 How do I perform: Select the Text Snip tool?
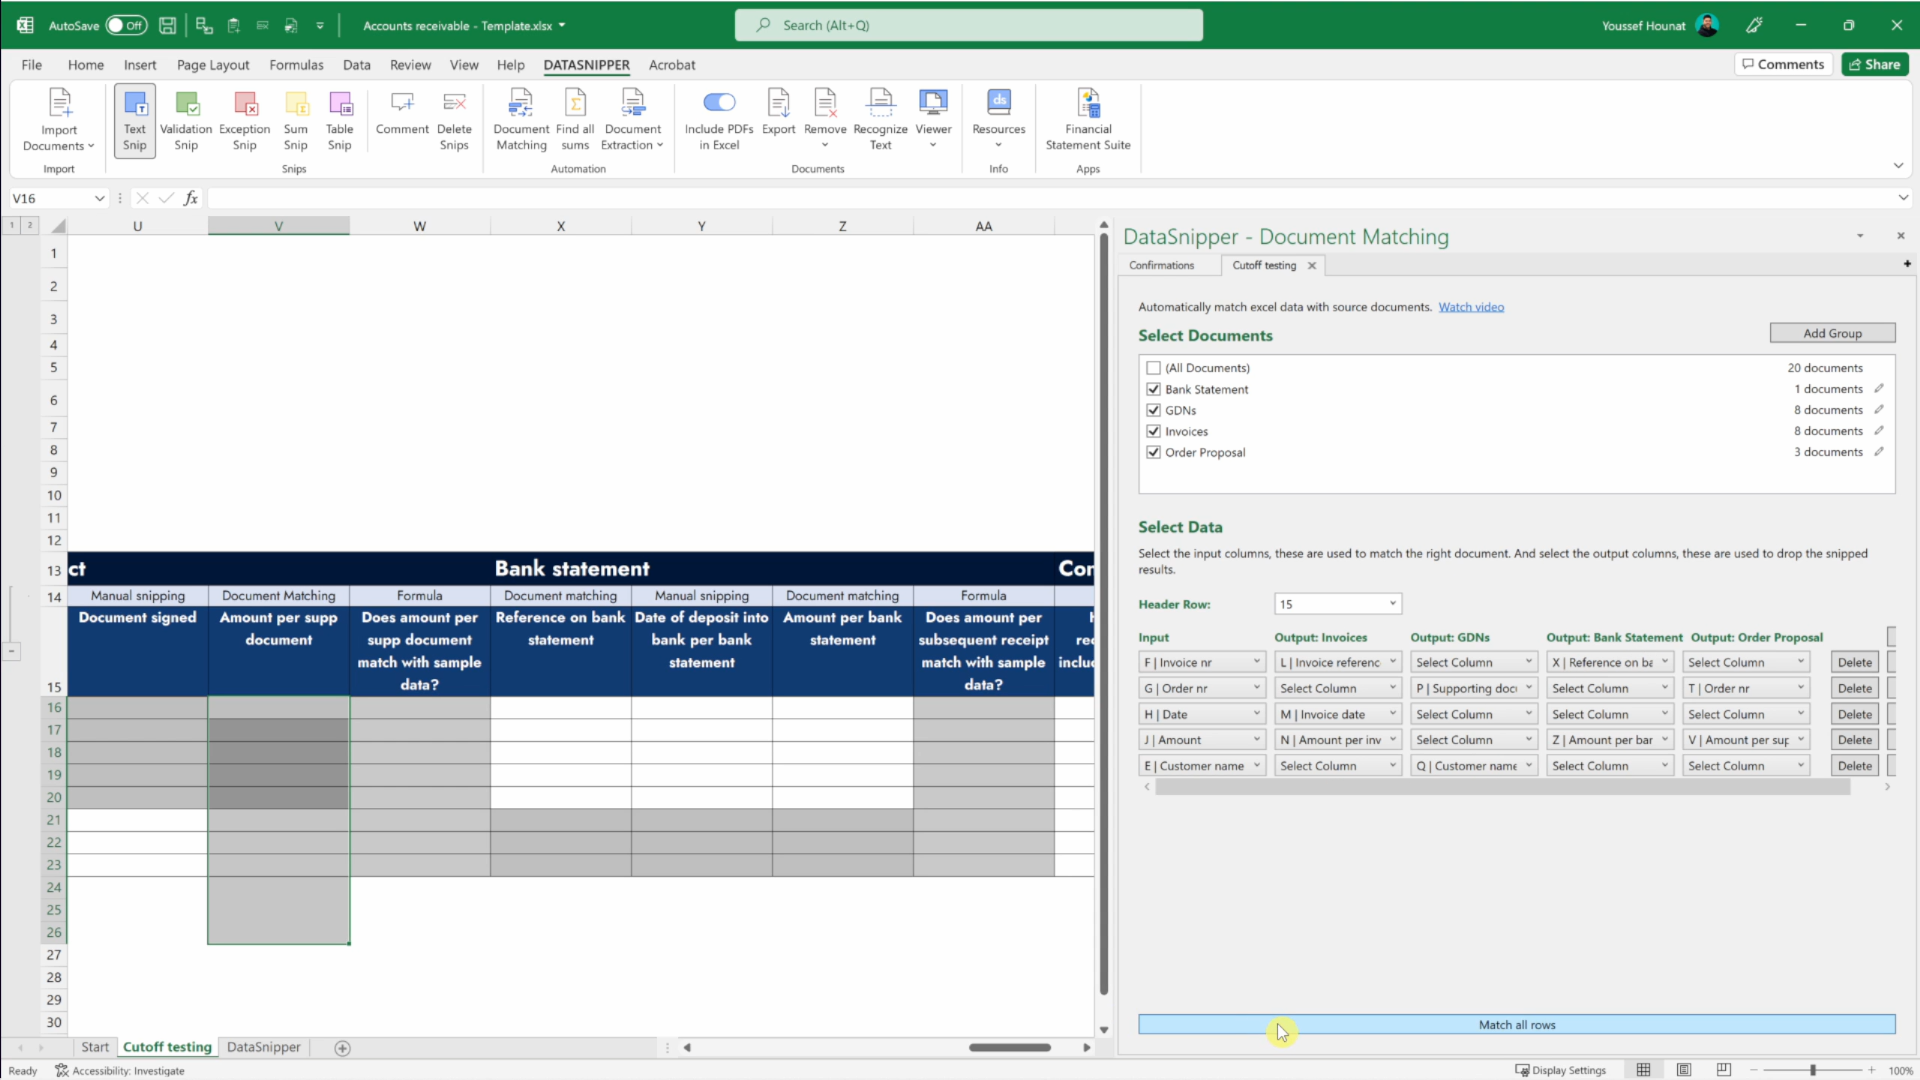[134, 119]
